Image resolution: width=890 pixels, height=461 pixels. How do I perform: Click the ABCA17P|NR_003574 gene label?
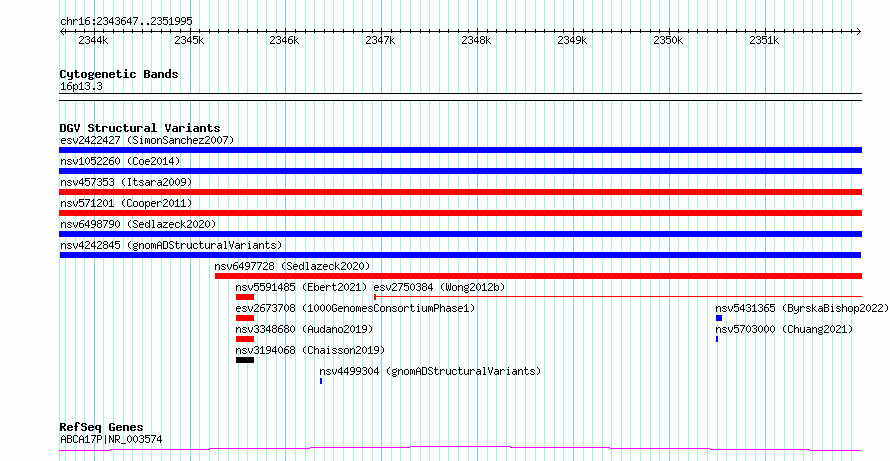[111, 439]
